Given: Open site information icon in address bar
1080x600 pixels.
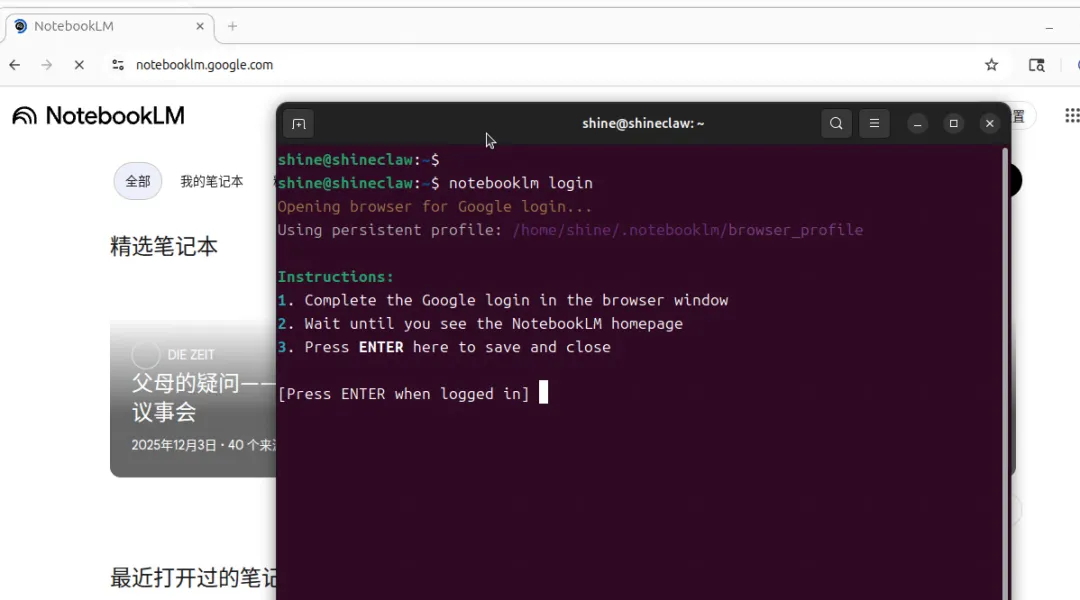Looking at the screenshot, I should (118, 65).
